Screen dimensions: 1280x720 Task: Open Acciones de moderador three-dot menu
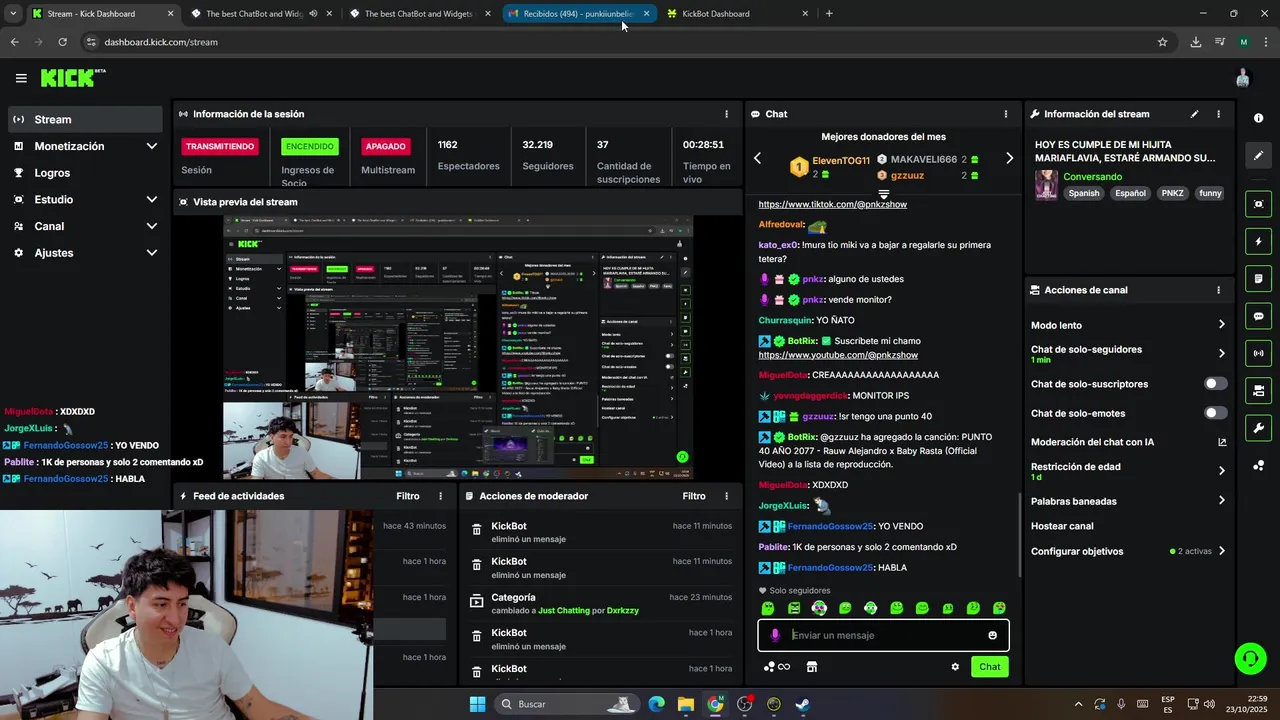[x=726, y=496]
